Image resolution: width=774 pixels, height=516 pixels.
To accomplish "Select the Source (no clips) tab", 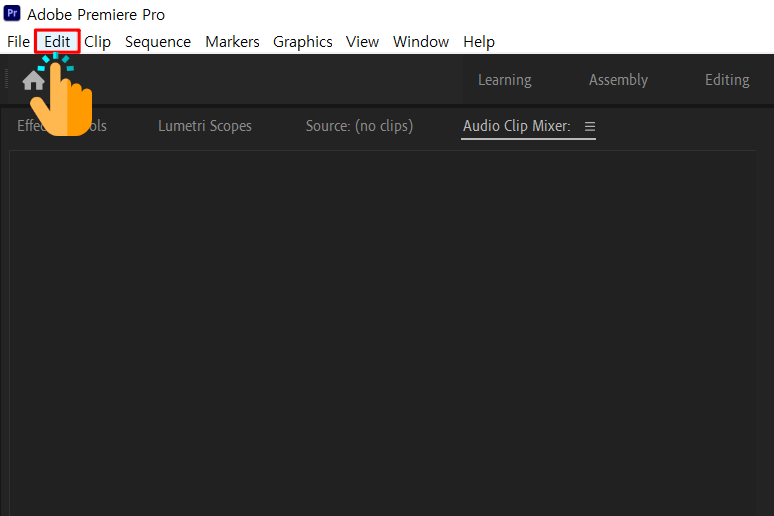I will tap(359, 126).
